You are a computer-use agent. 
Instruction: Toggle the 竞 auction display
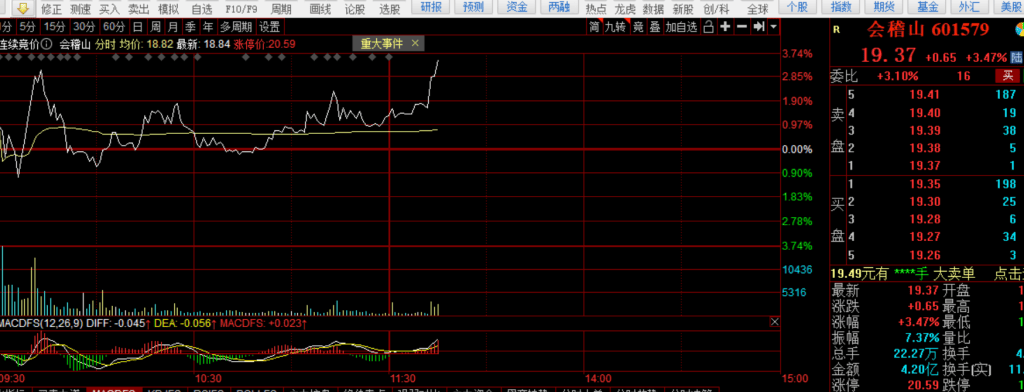pyautogui.click(x=638, y=27)
